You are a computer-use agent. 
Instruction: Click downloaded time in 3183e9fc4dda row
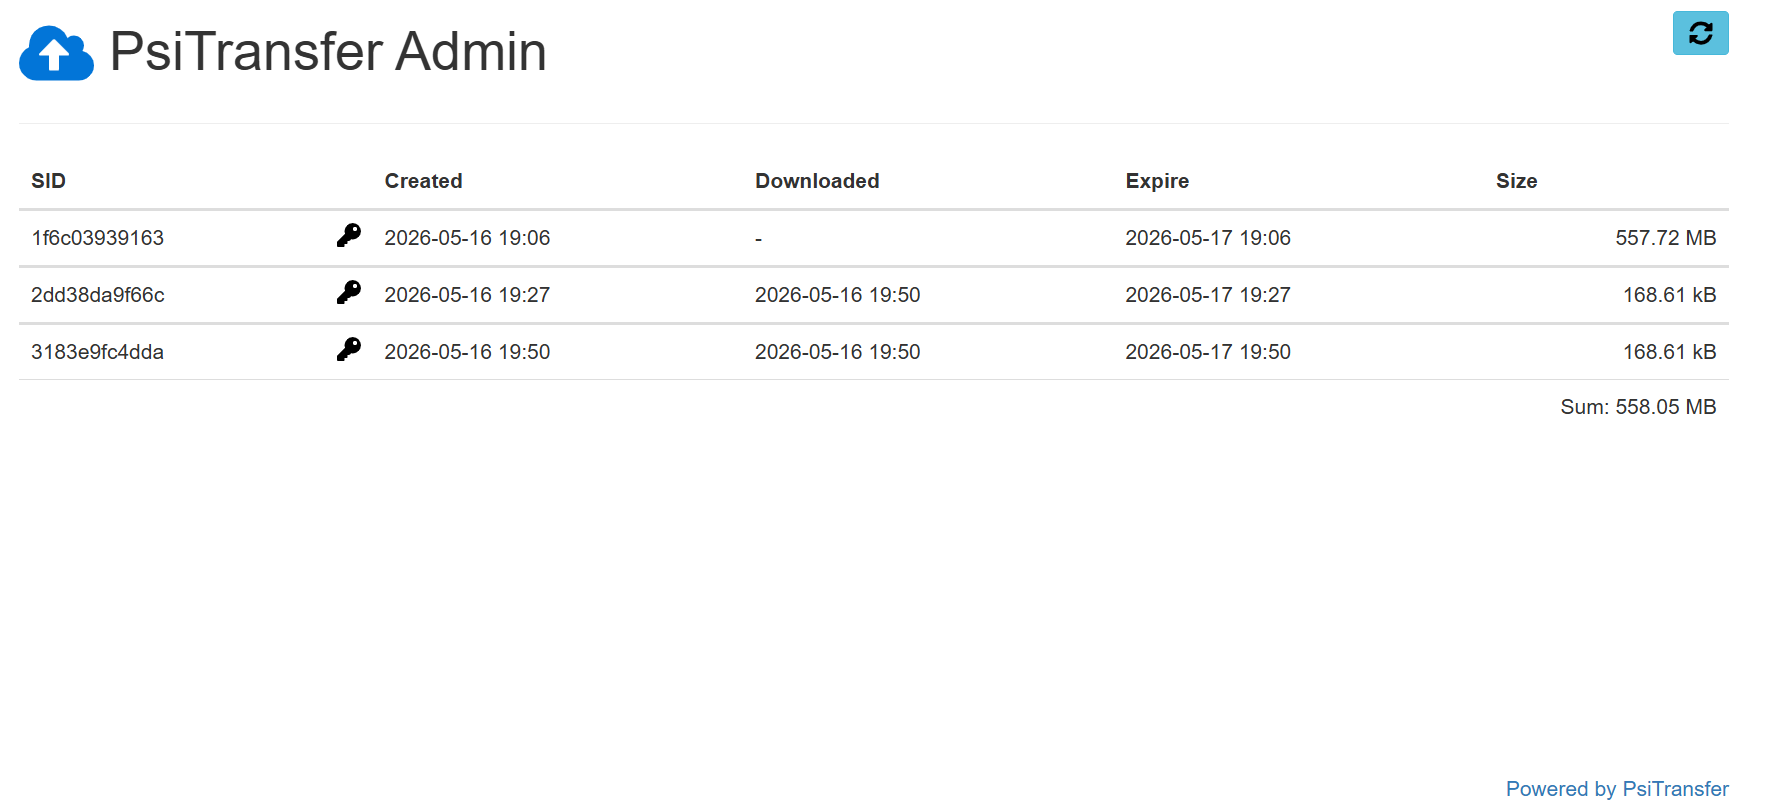click(837, 352)
